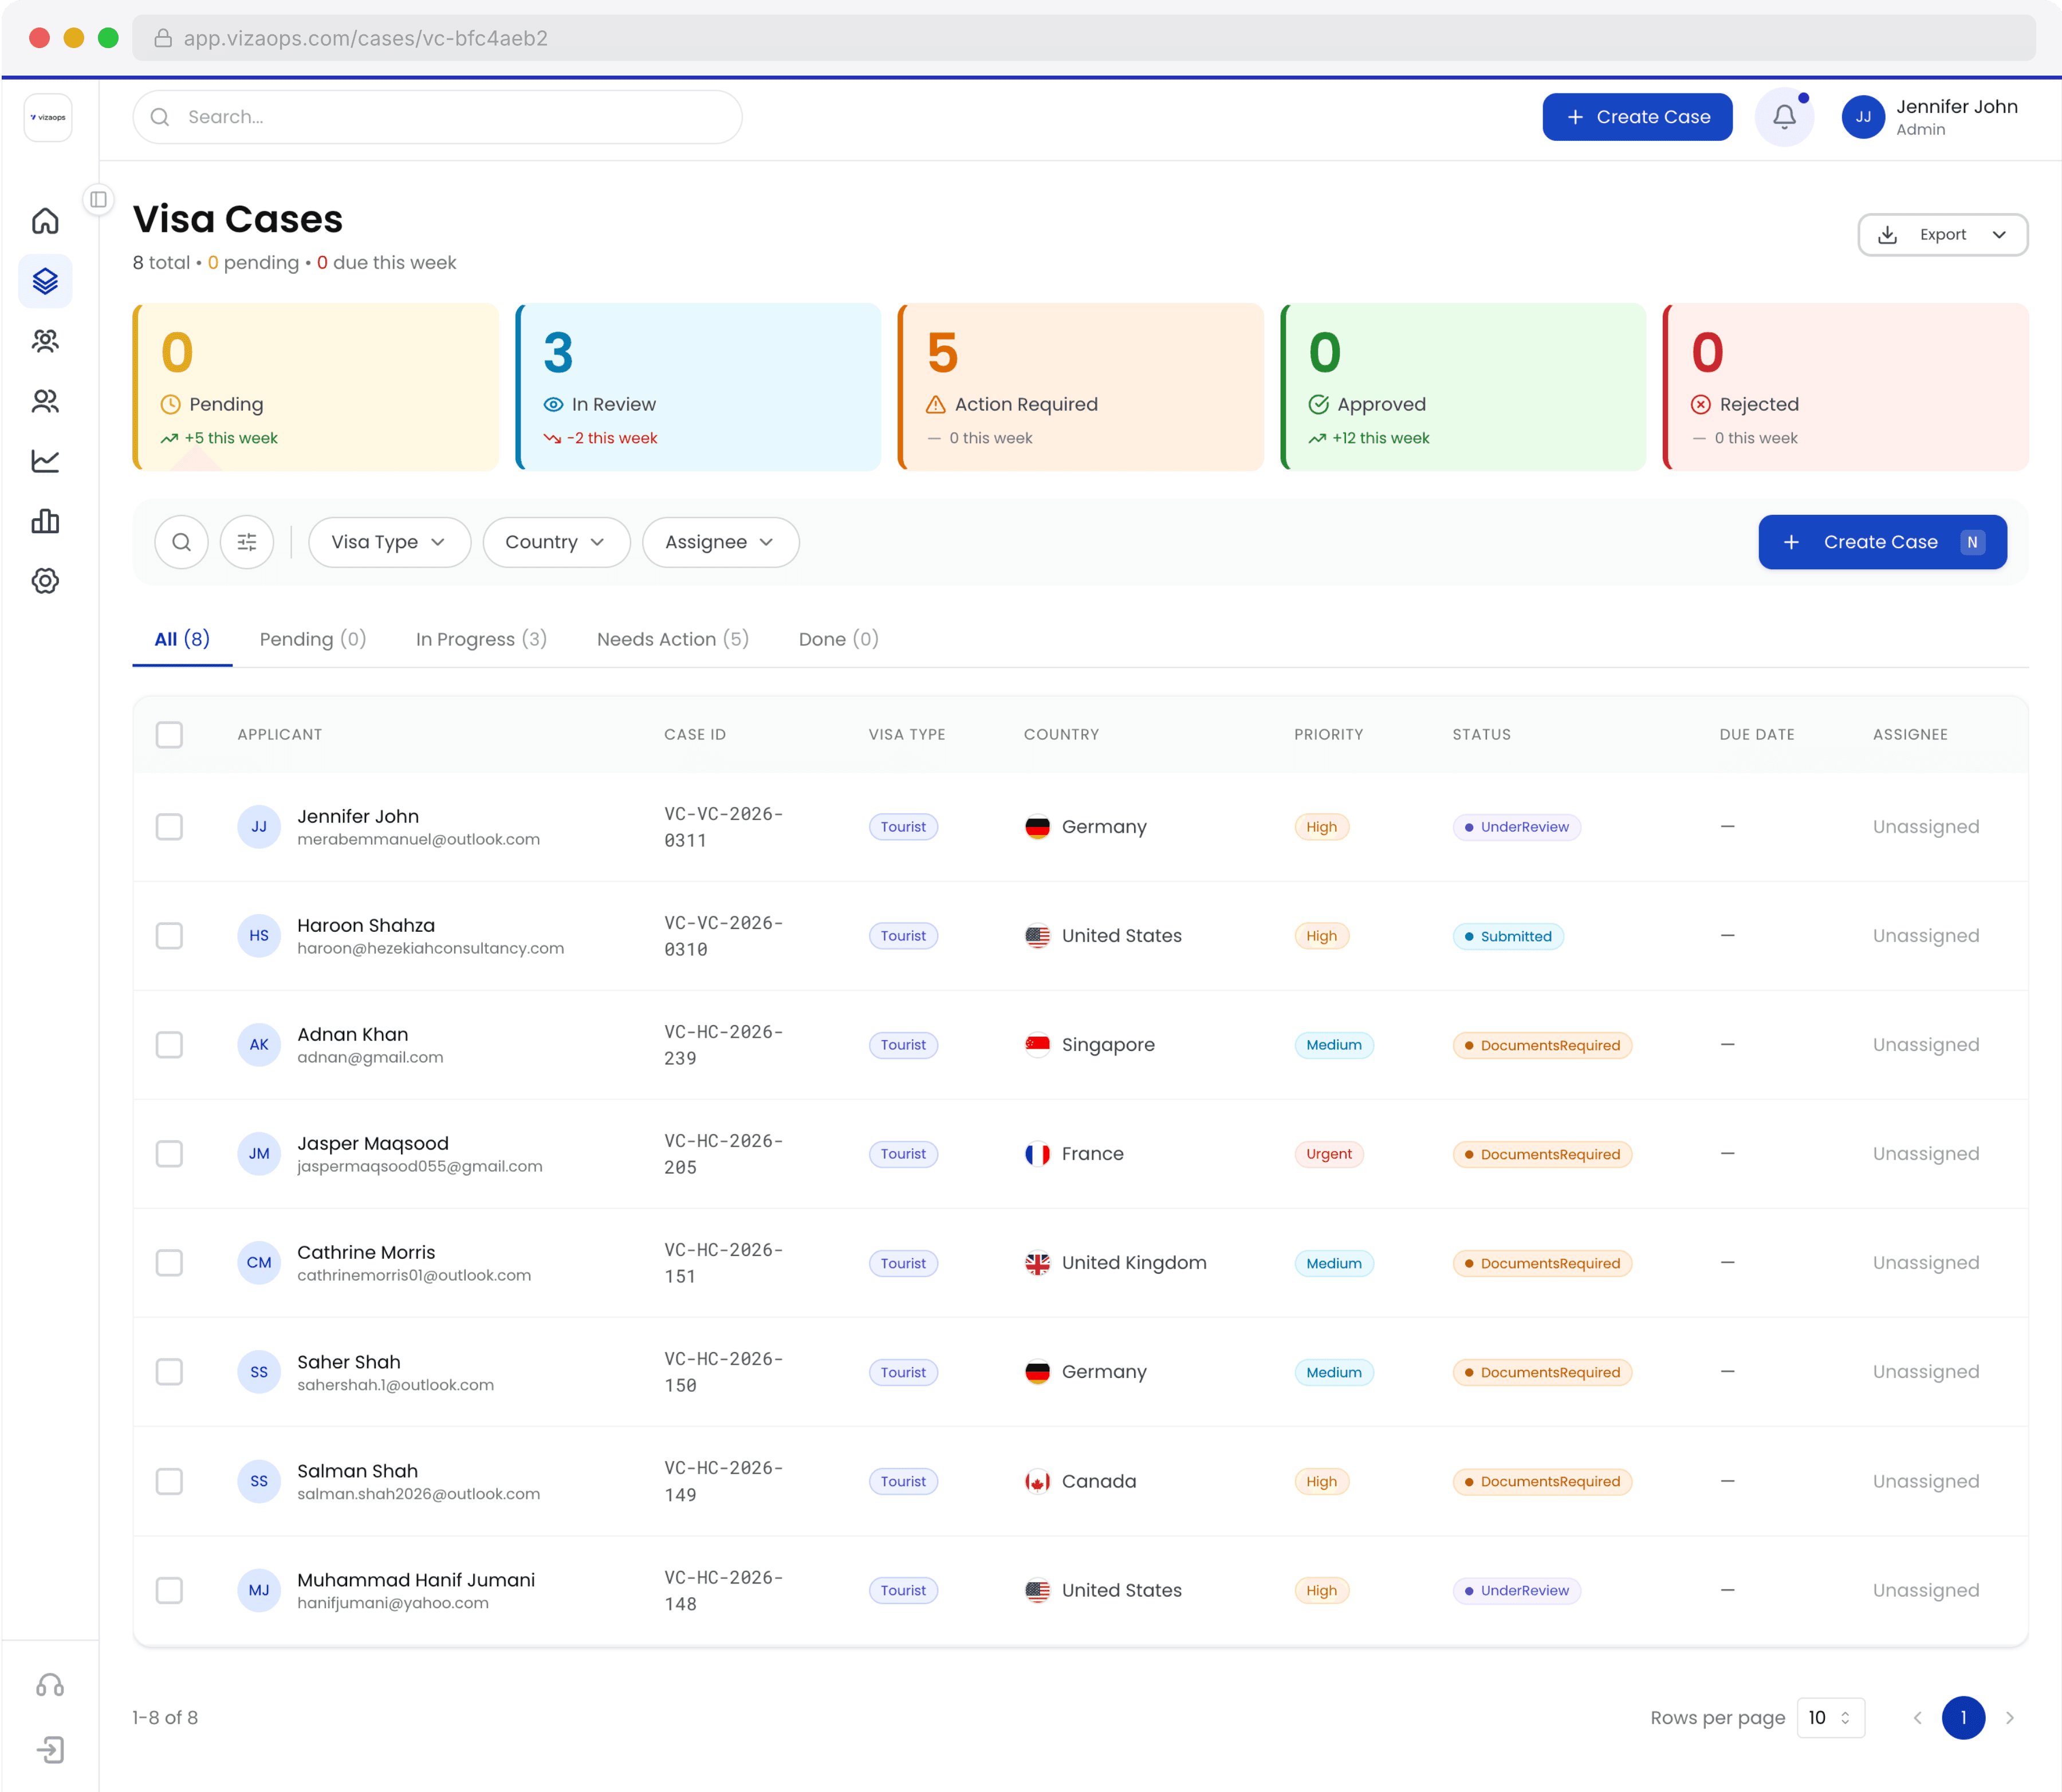Open the Export dropdown menu

pyautogui.click(x=1942, y=234)
